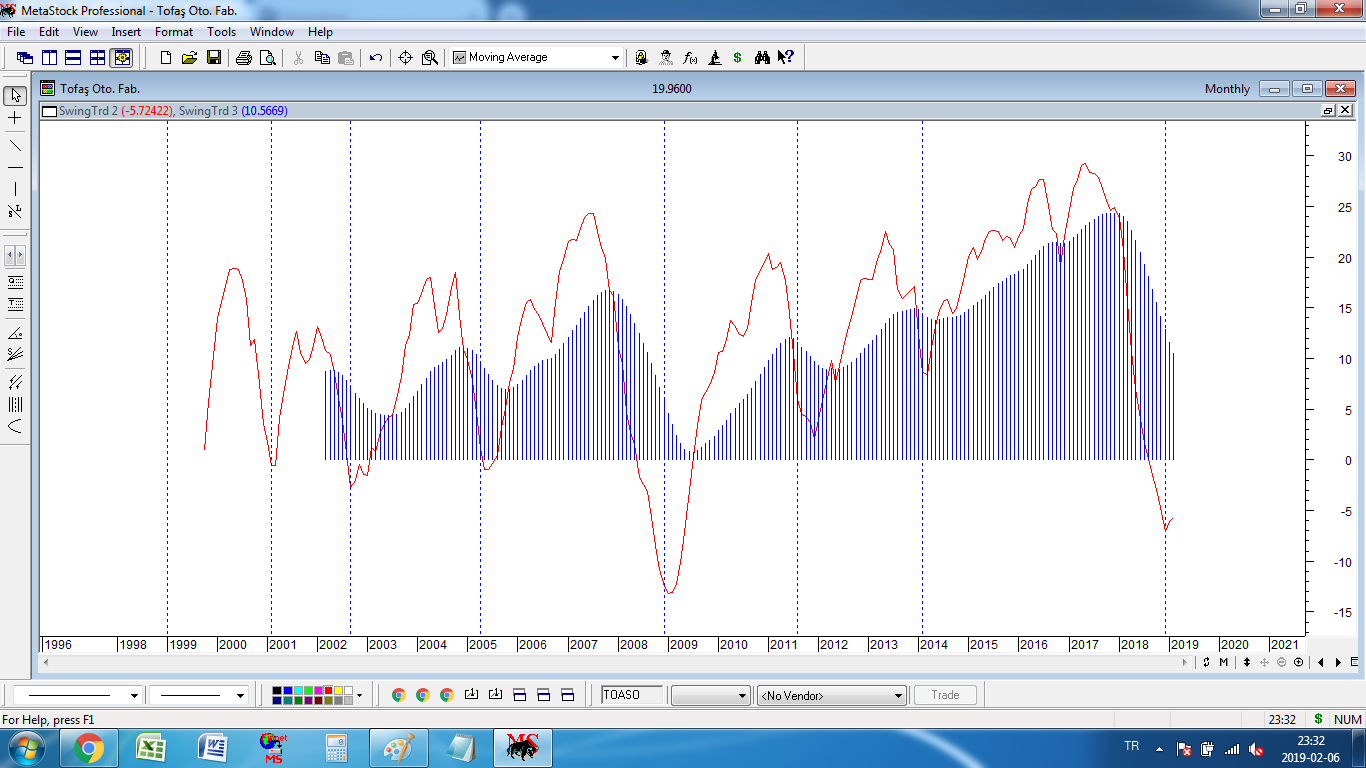This screenshot has height=768, width=1366.
Task: Open the Expert Advisor icon
Action: 642,58
